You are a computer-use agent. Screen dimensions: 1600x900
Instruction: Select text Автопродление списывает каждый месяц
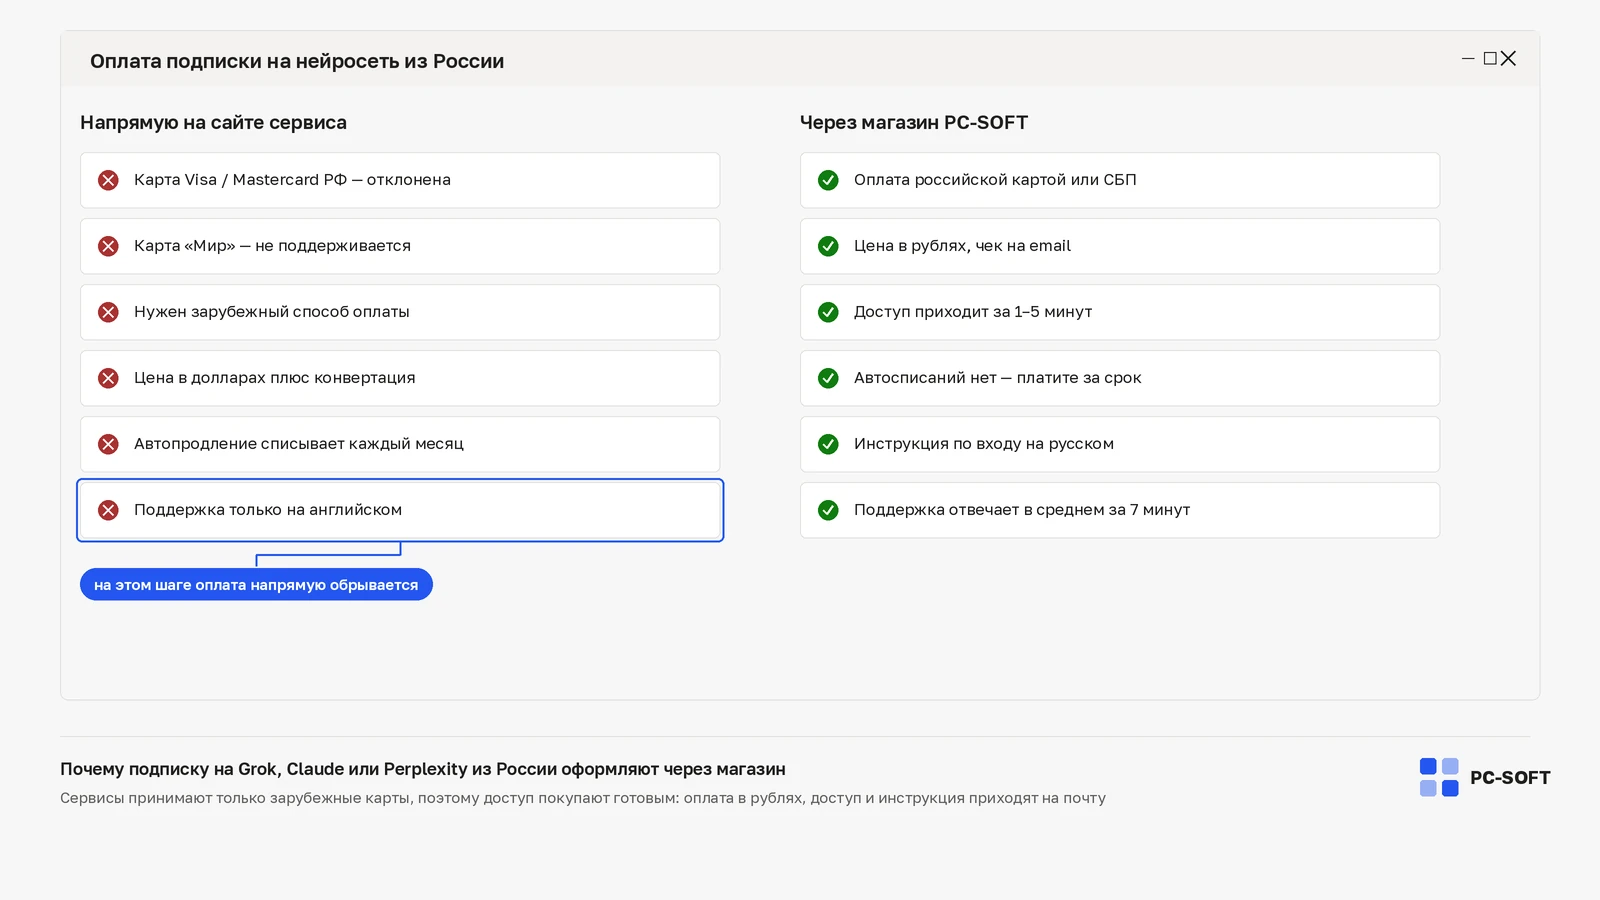299,444
